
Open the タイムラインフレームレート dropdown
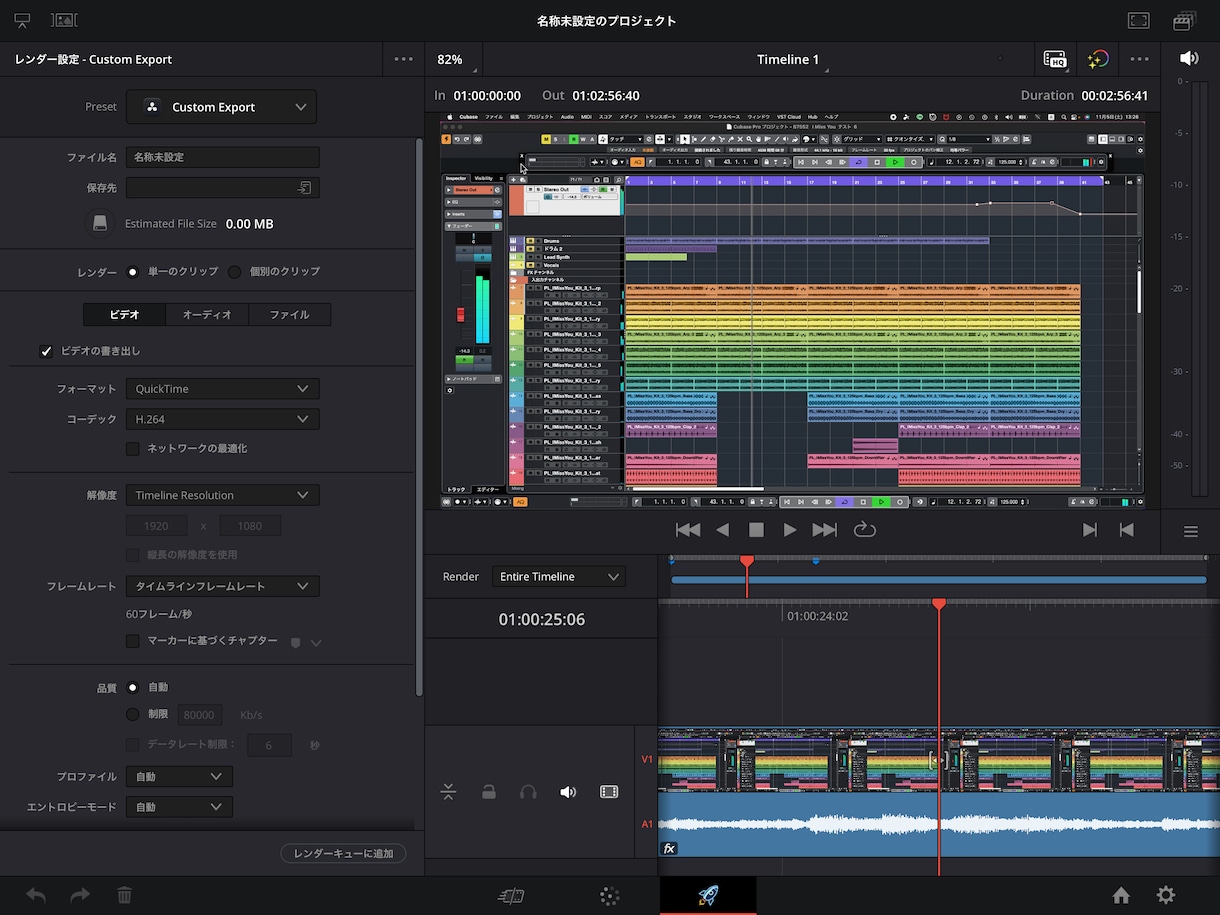pos(223,586)
